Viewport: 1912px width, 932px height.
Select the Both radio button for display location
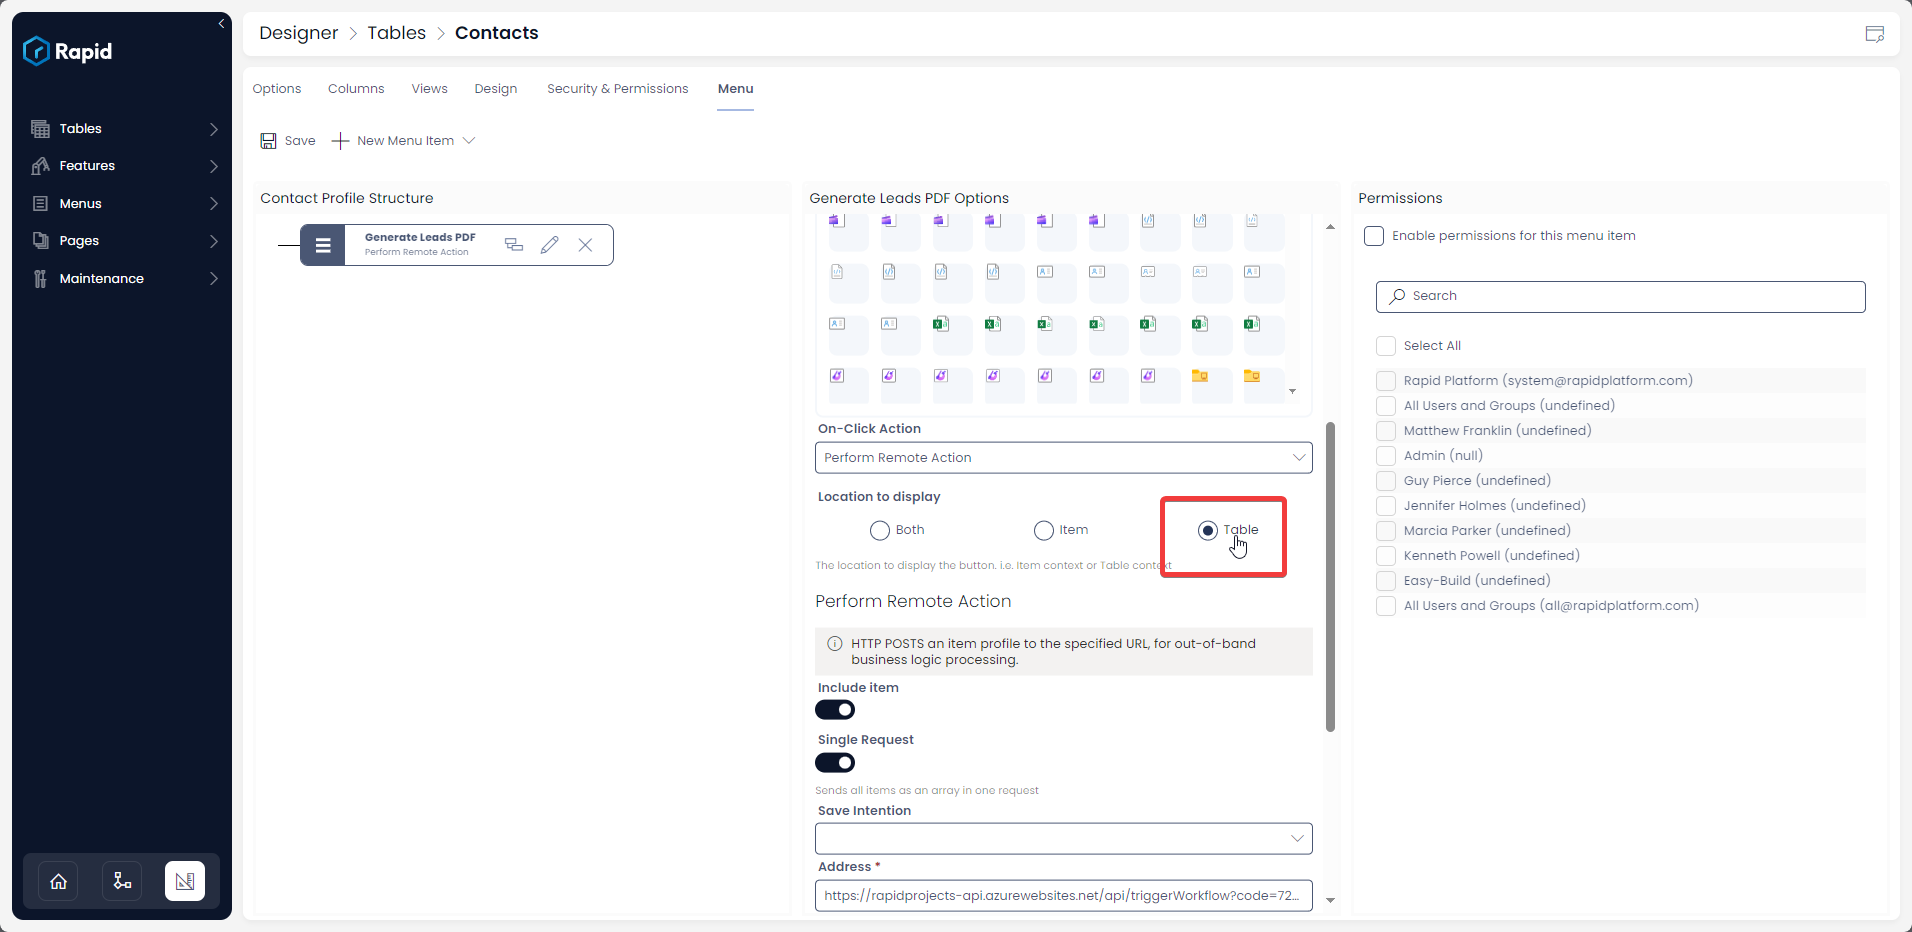[879, 530]
